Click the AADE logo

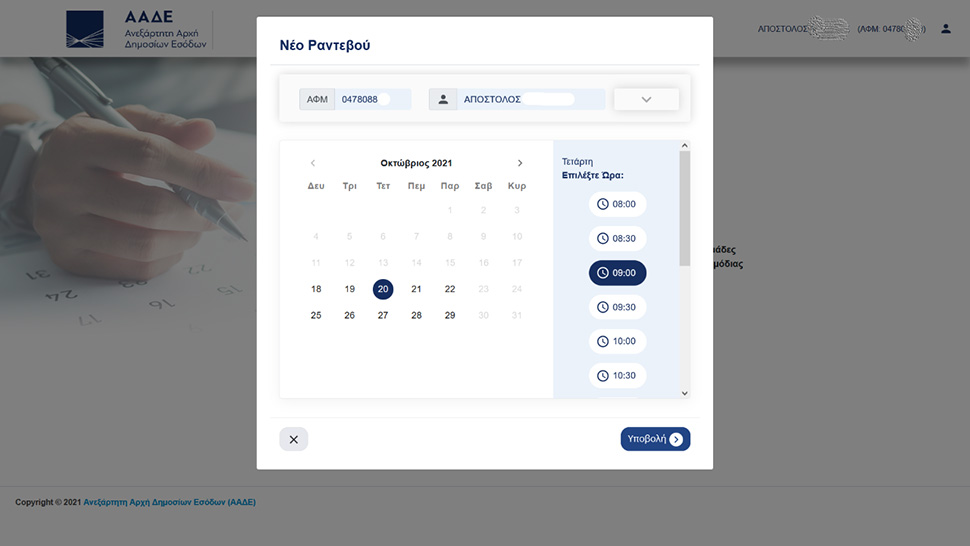coord(136,30)
